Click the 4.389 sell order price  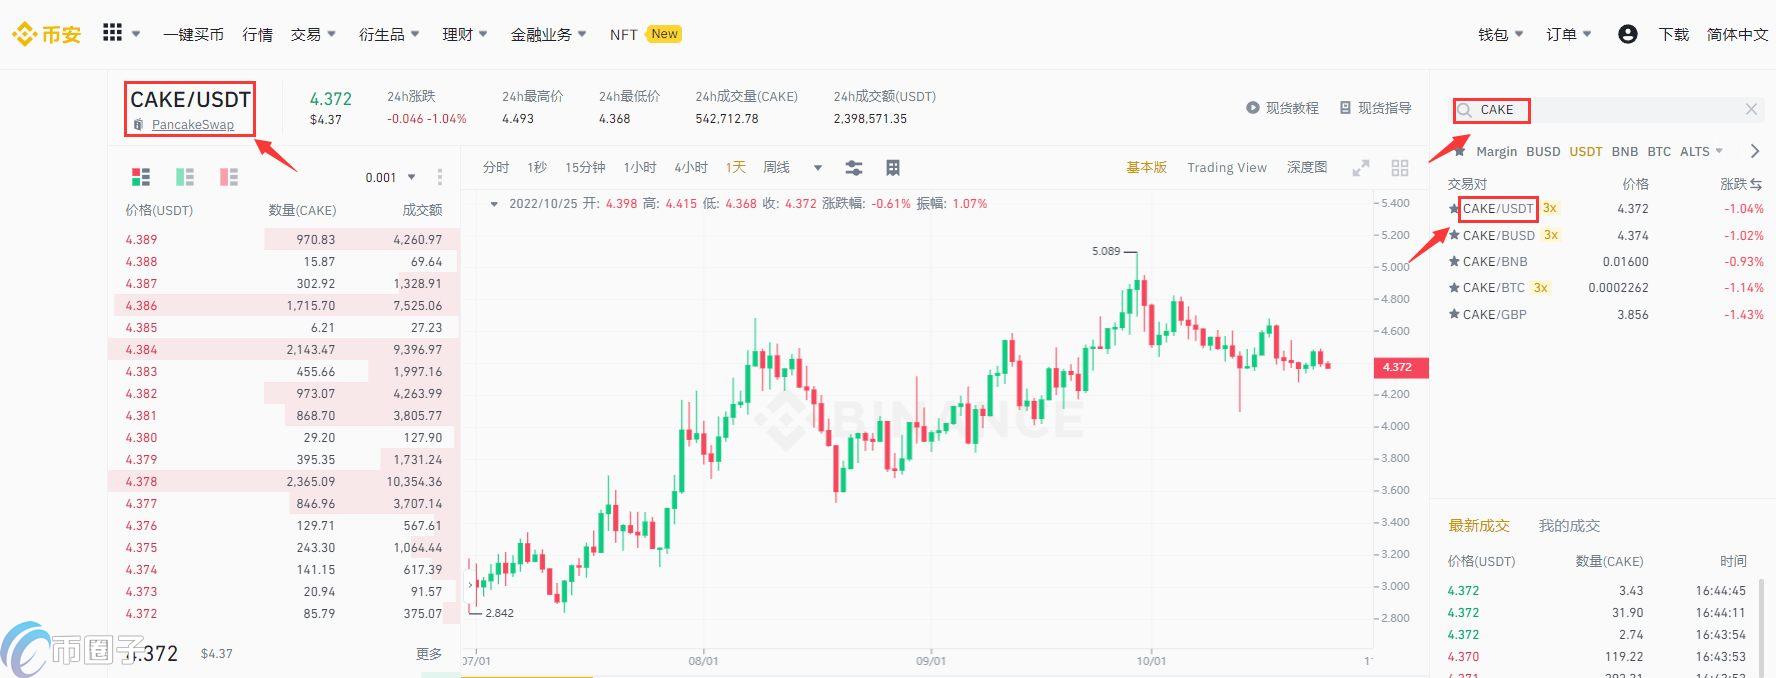(x=141, y=239)
